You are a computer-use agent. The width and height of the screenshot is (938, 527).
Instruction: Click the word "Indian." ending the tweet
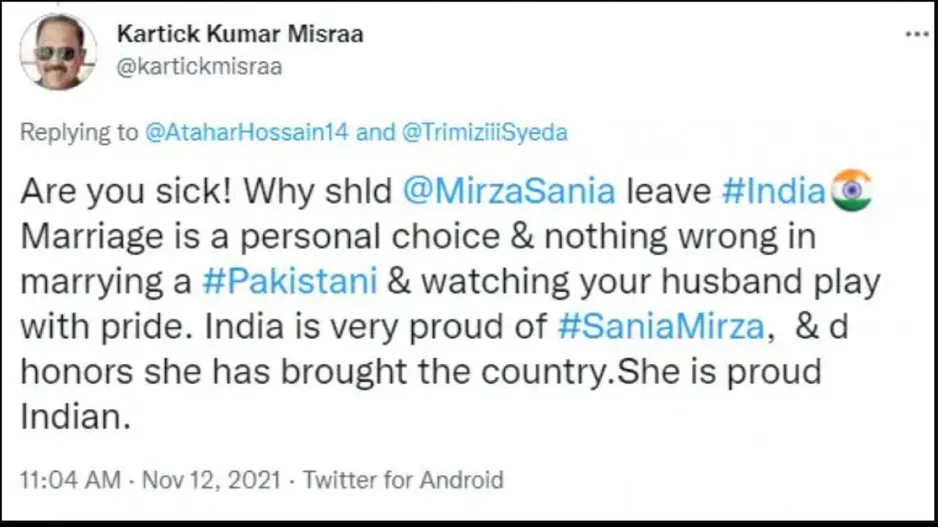point(75,417)
